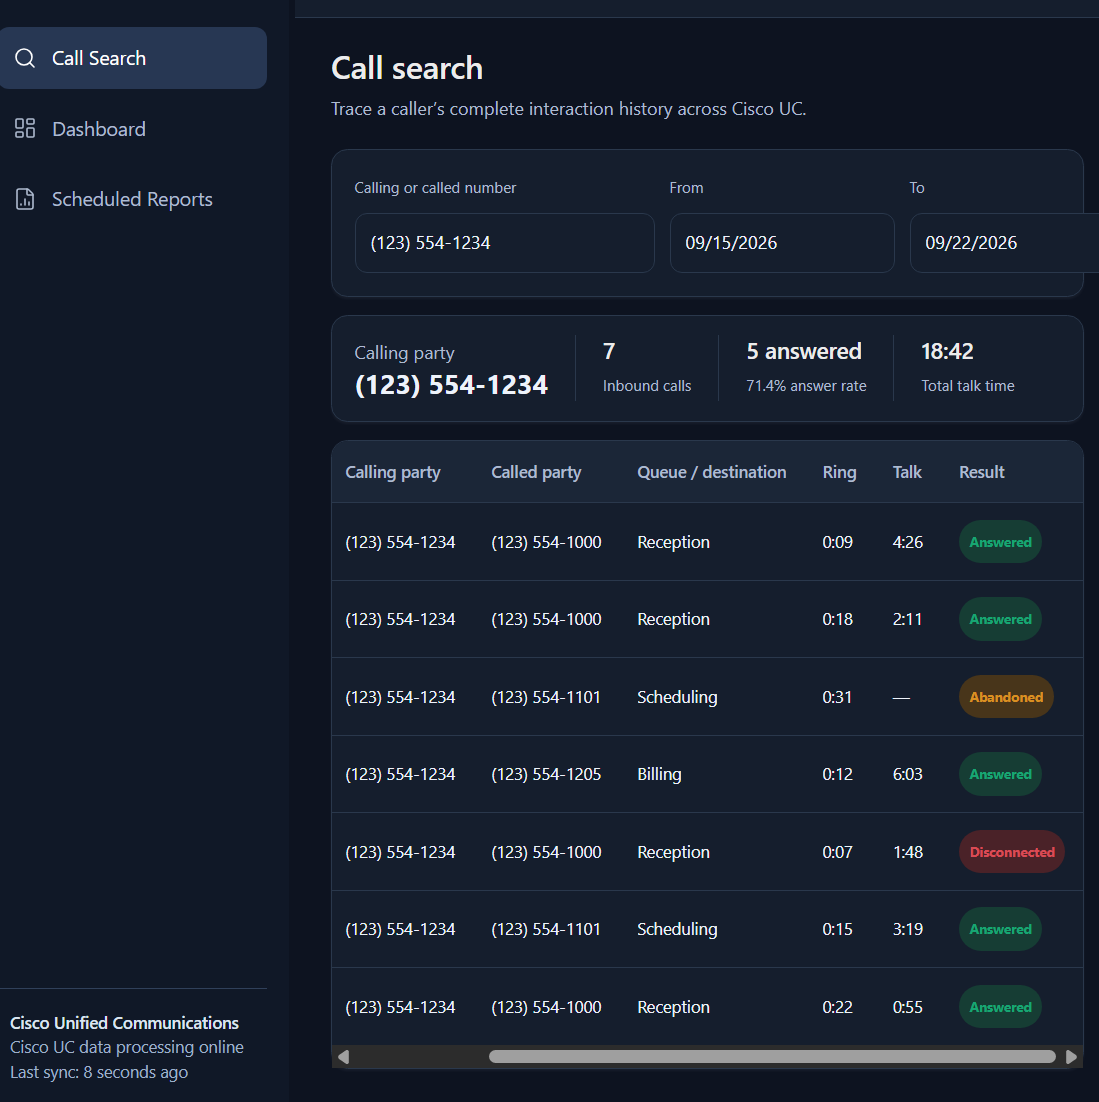Image resolution: width=1099 pixels, height=1102 pixels.
Task: Click the From date field 09/15/2026
Action: 781,243
